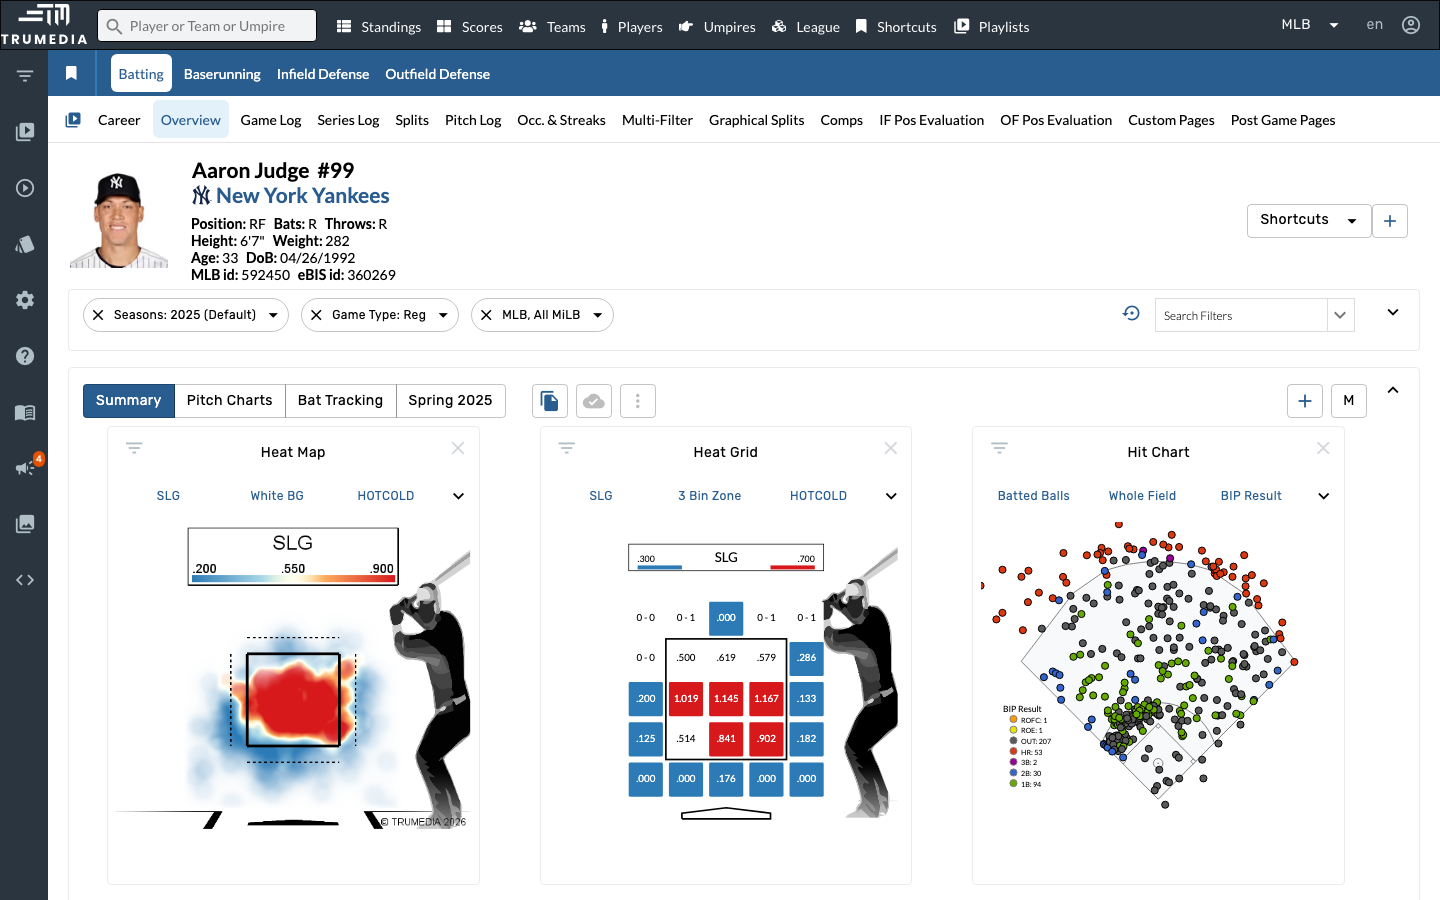Click the video playlist icon beside Career
This screenshot has height=900, width=1440.
73,120
